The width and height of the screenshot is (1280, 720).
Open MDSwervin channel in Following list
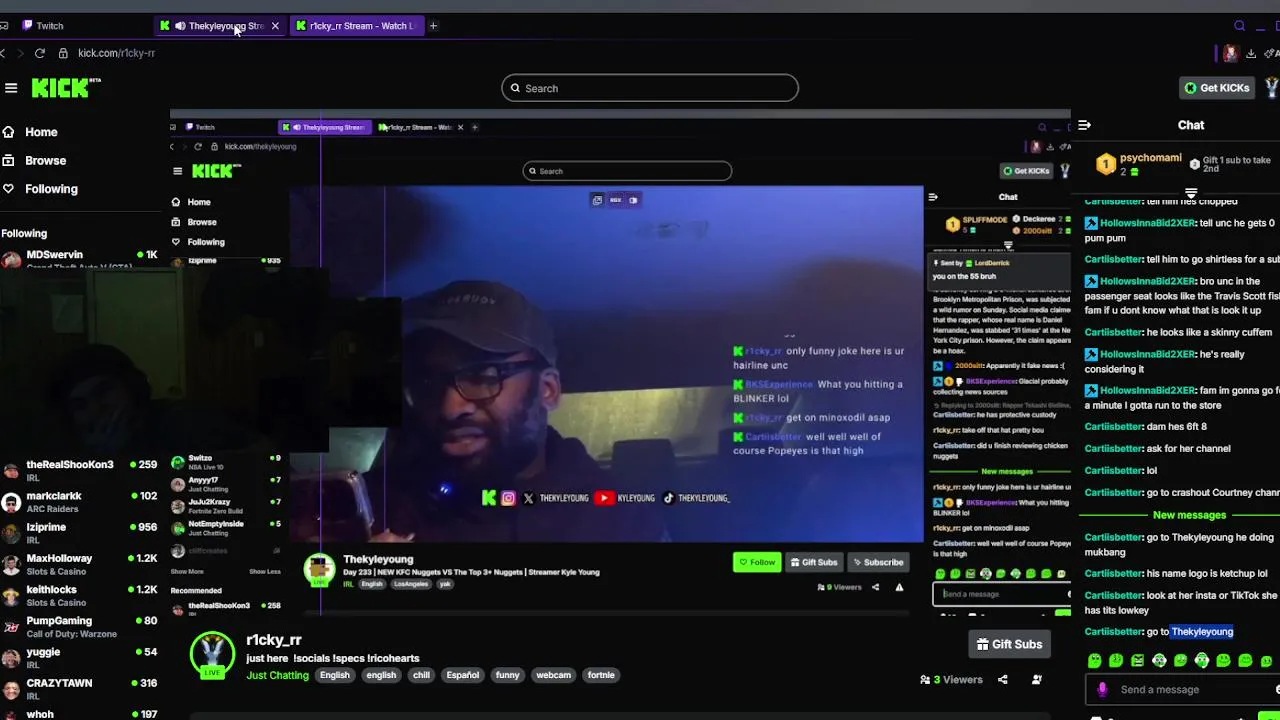coord(80,259)
